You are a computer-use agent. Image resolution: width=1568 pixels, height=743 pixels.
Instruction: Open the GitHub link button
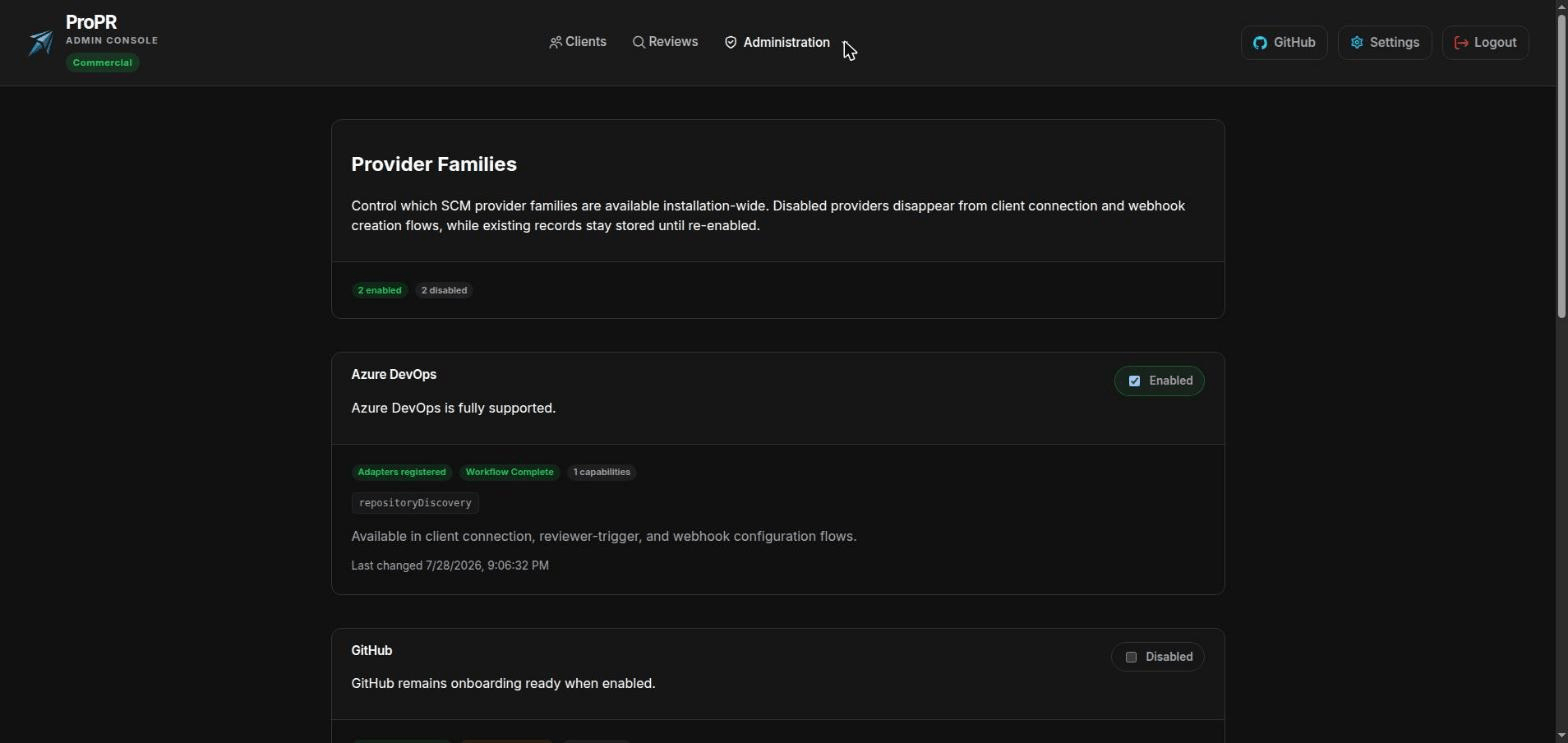click(1284, 43)
